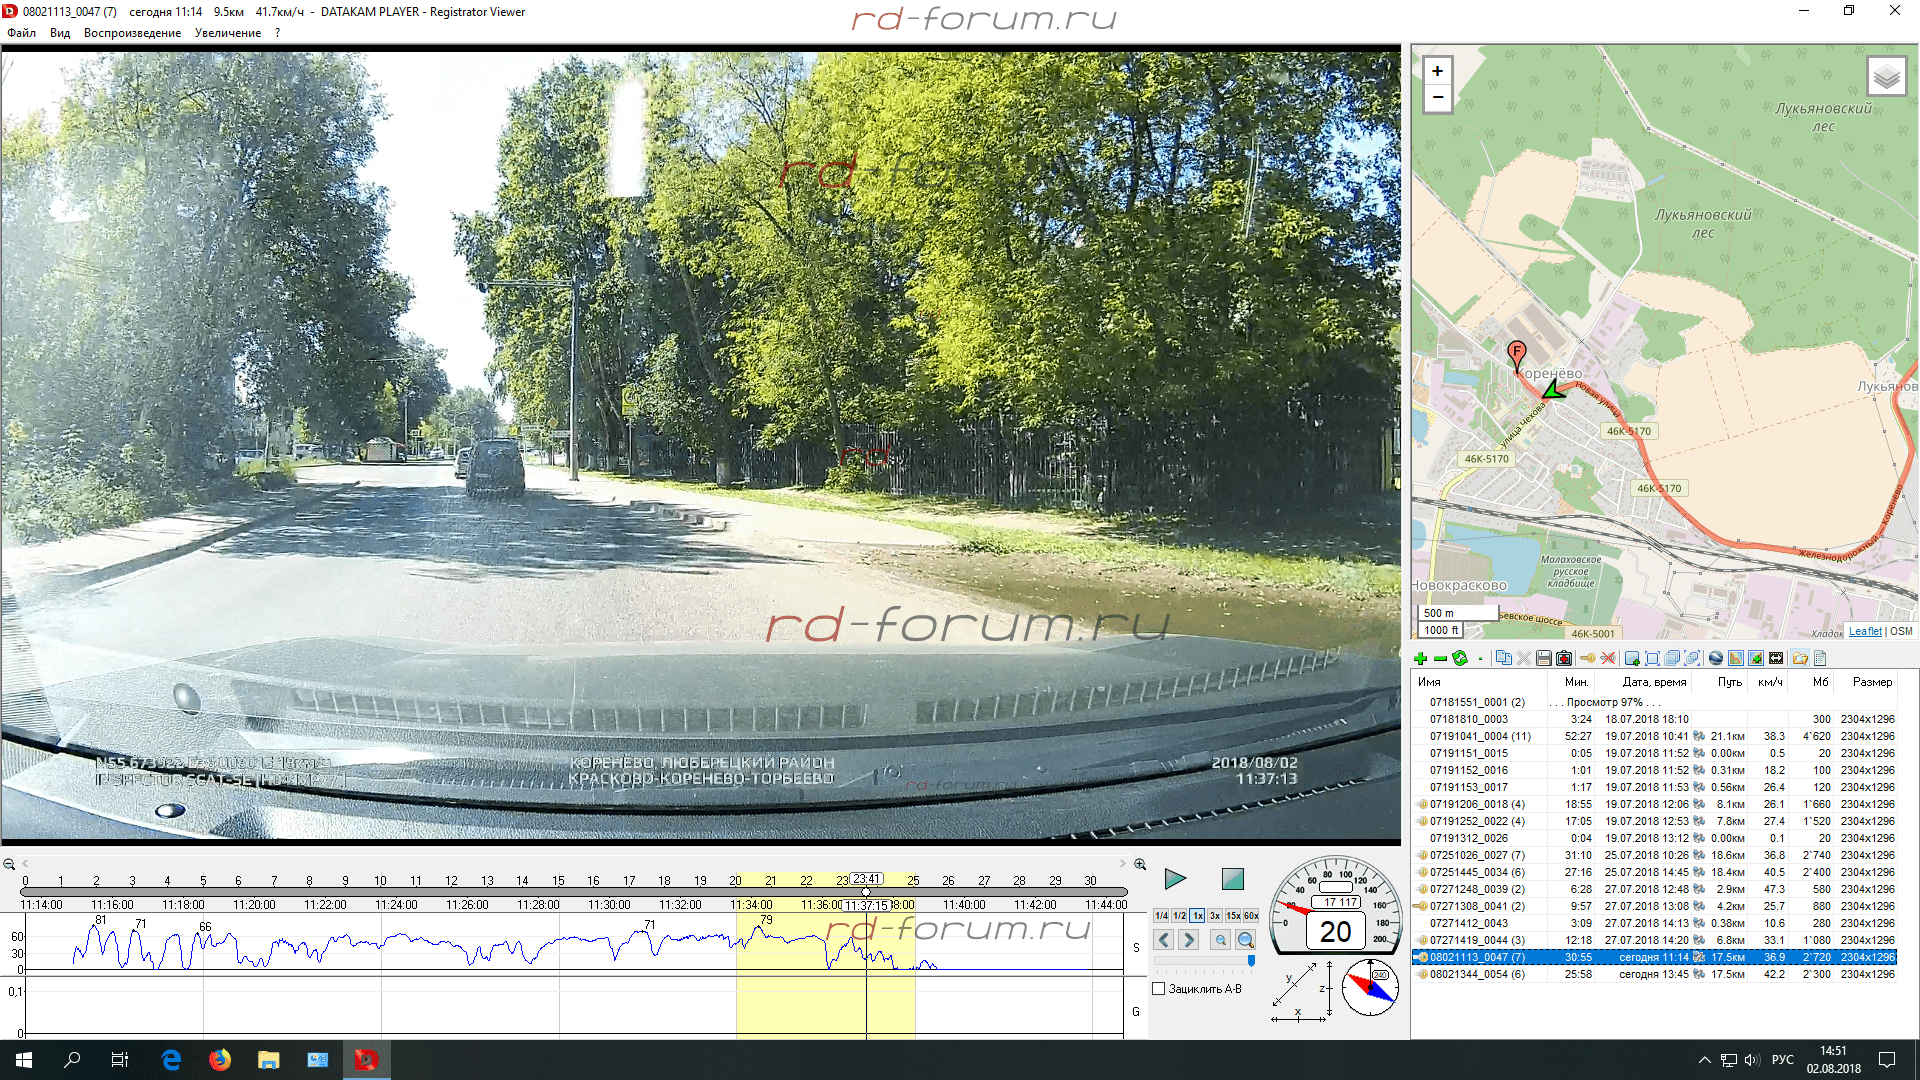The width and height of the screenshot is (1920, 1080).
Task: Click the Google Earth globe icon
Action: pyautogui.click(x=1716, y=658)
